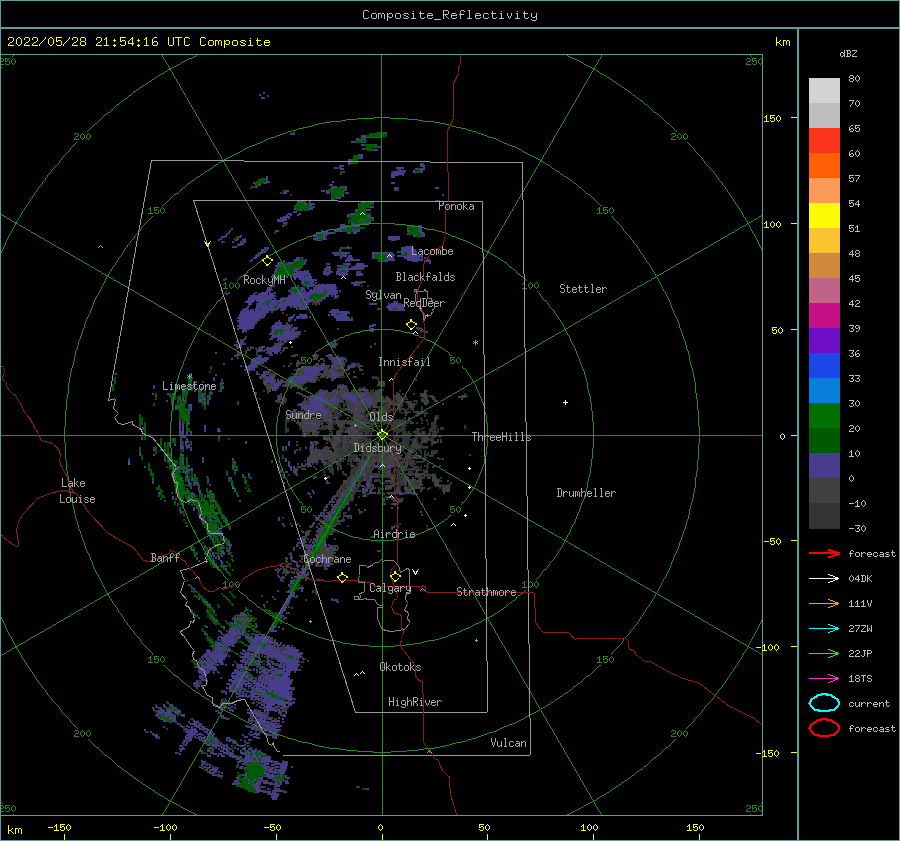This screenshot has height=841, width=900.
Task: Click the light gray 80-70 dBZ swatch
Action: (824, 91)
